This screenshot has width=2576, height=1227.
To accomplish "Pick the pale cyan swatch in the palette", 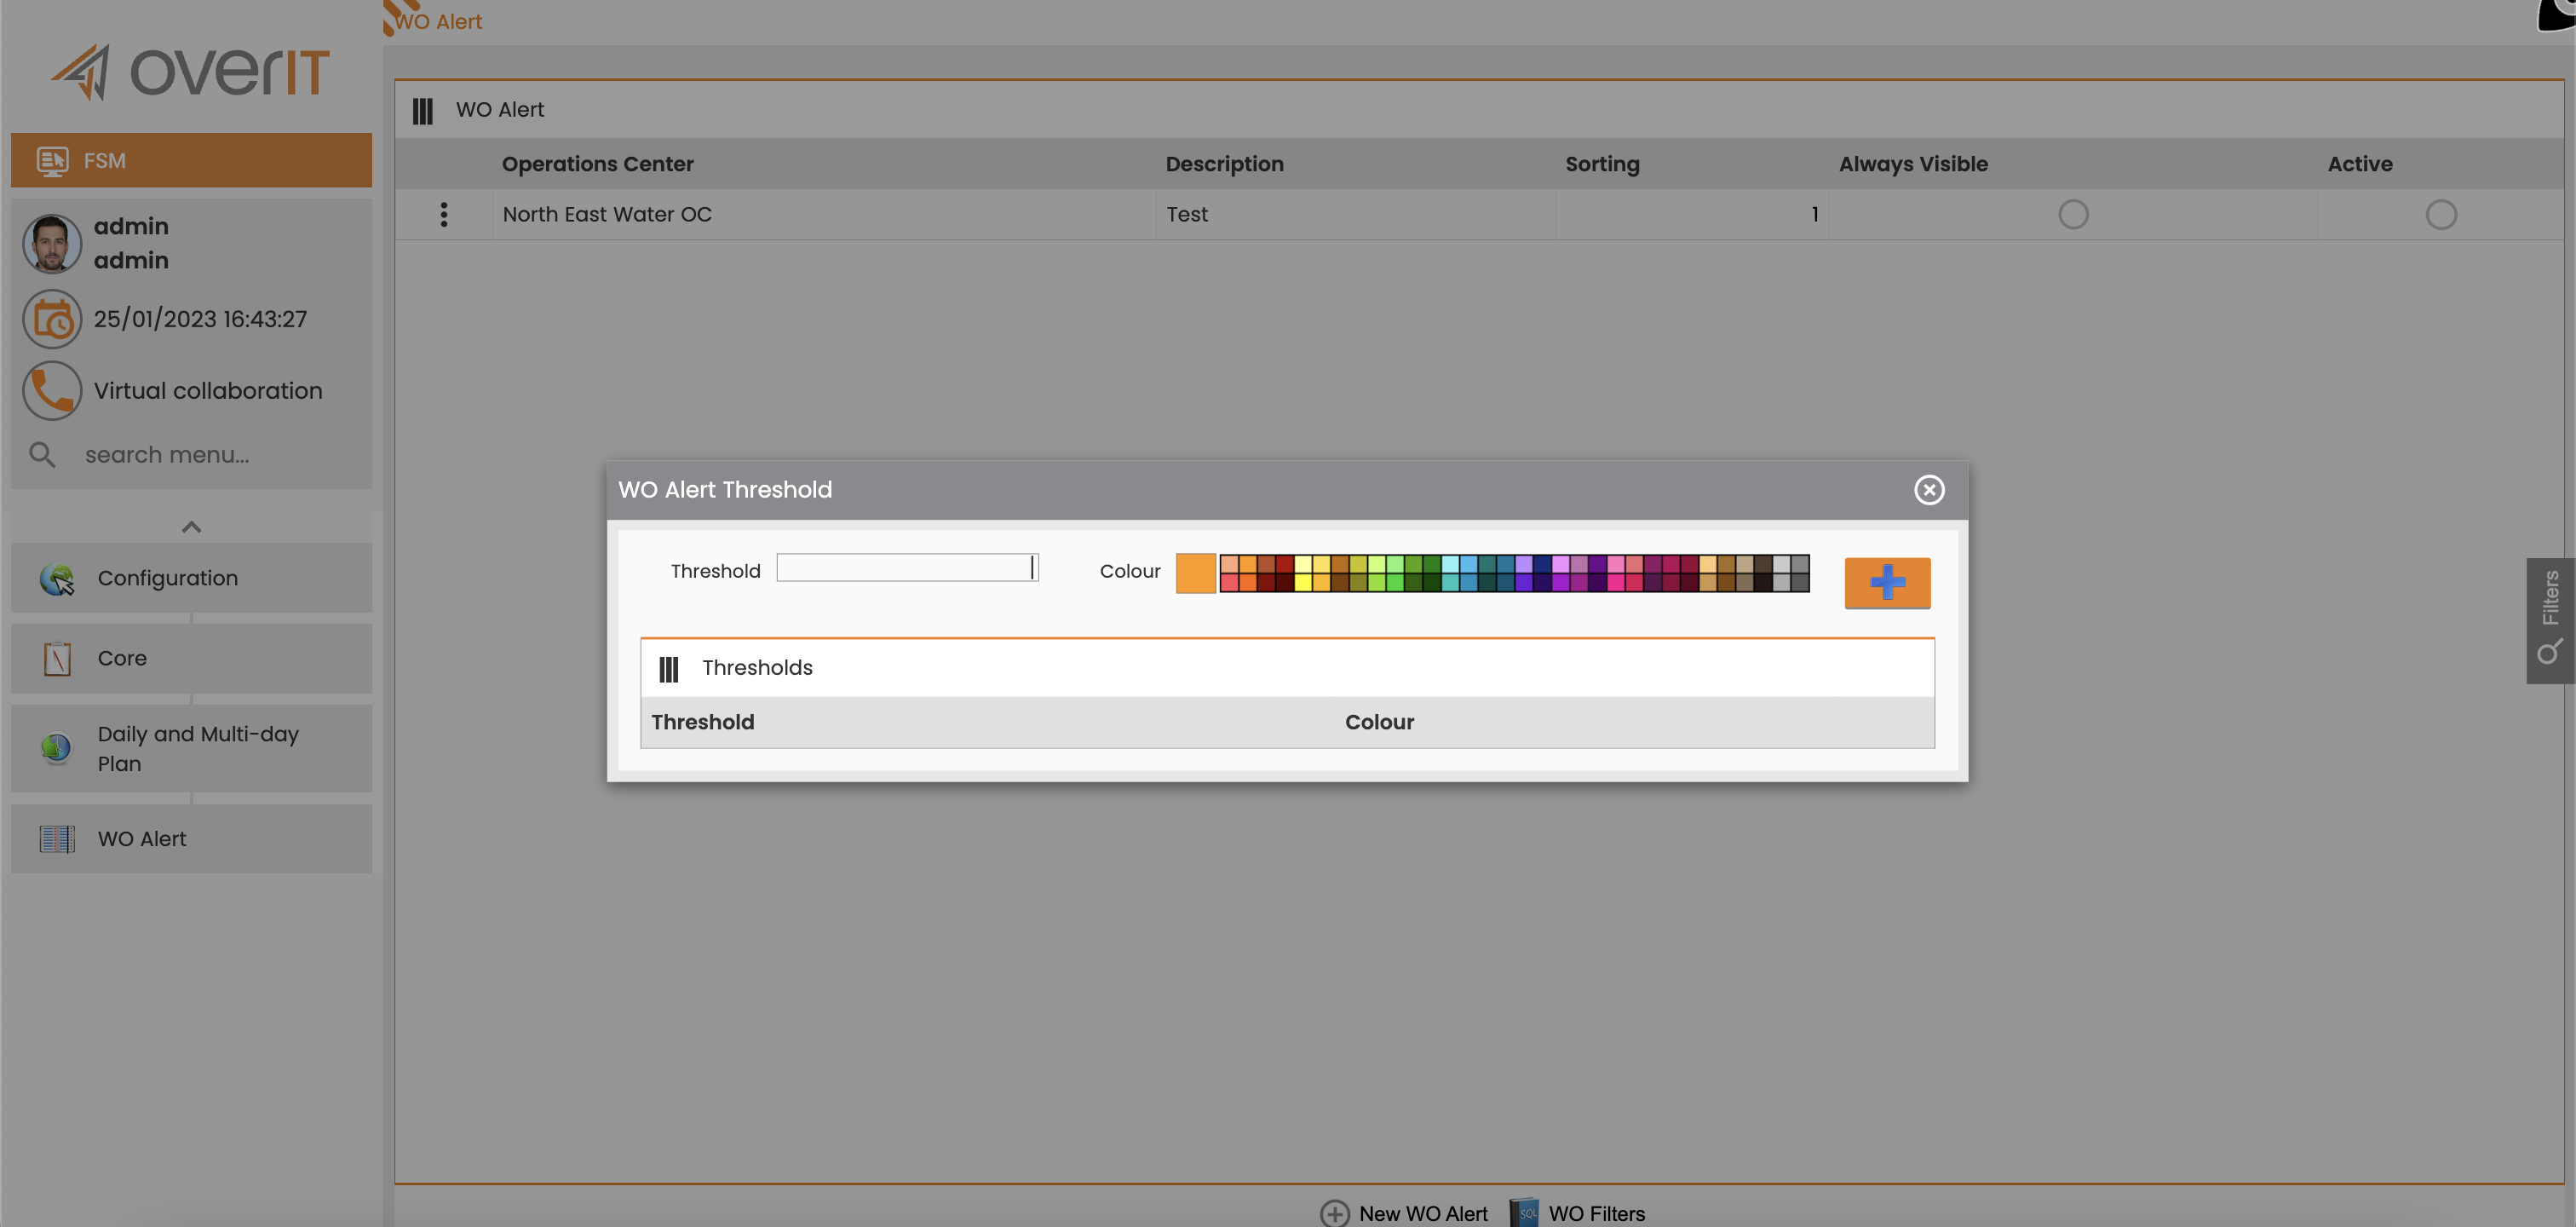I will (1450, 565).
